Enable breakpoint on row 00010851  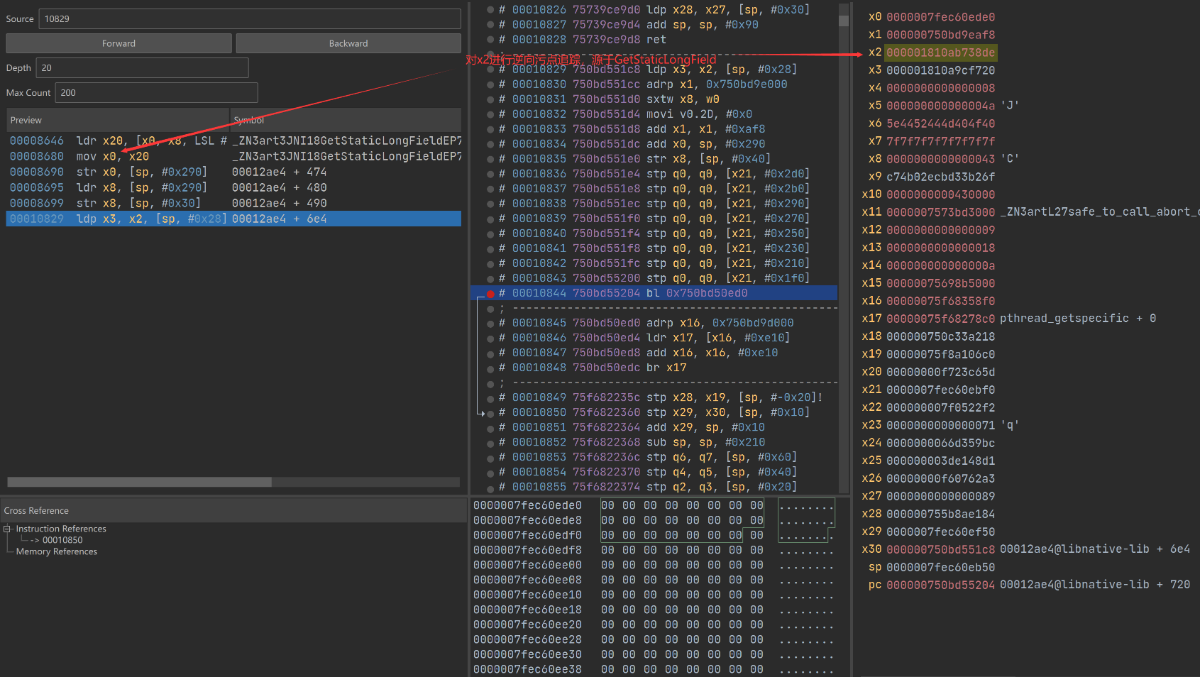tap(490, 427)
